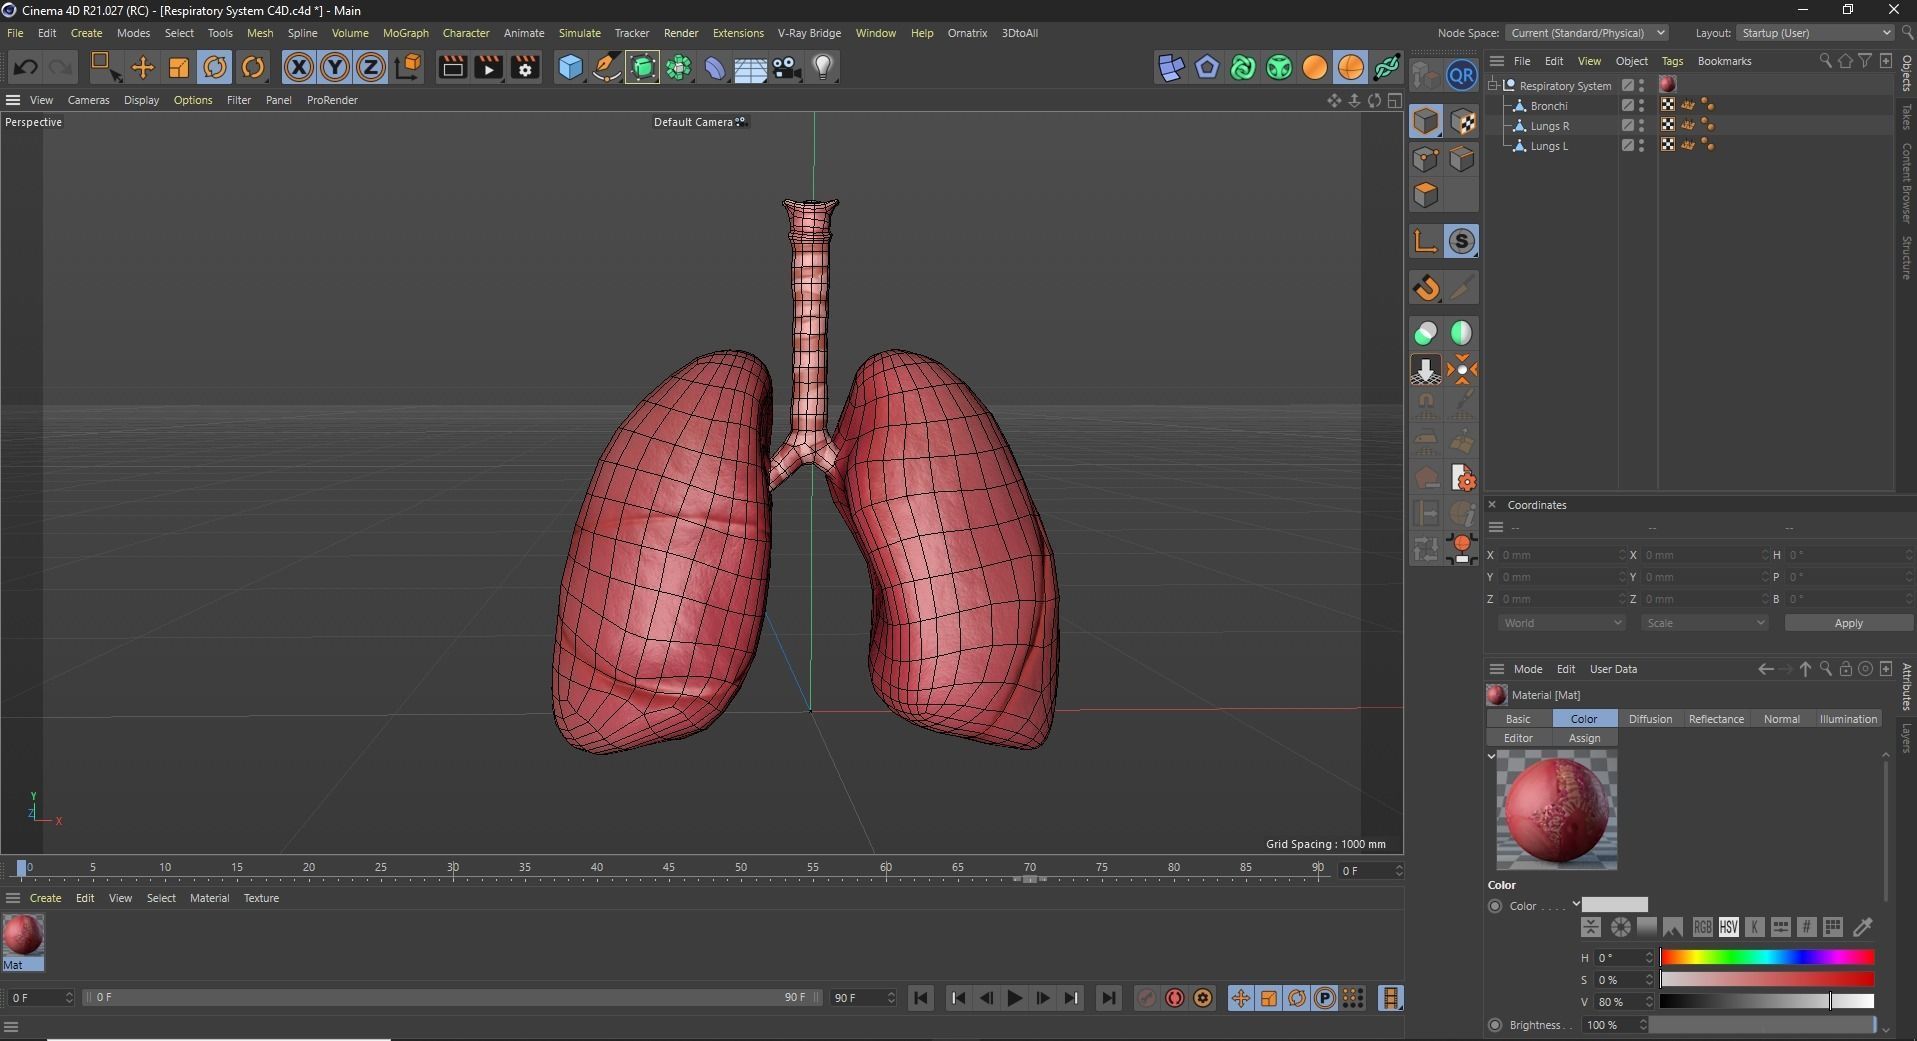The image size is (1917, 1041).
Task: Increase the V value stepper
Action: tap(1649, 998)
